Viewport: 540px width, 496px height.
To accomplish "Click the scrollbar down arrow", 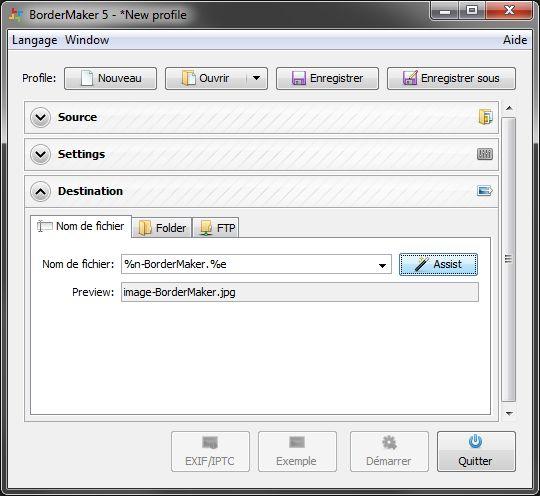I will [509, 413].
